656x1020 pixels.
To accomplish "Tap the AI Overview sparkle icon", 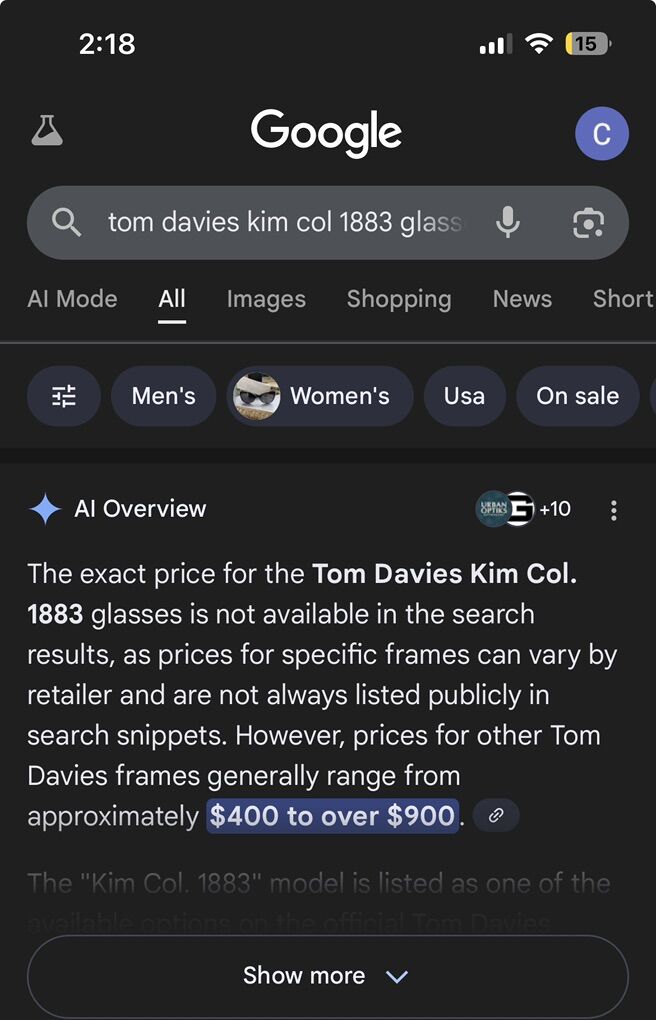I will 45,509.
